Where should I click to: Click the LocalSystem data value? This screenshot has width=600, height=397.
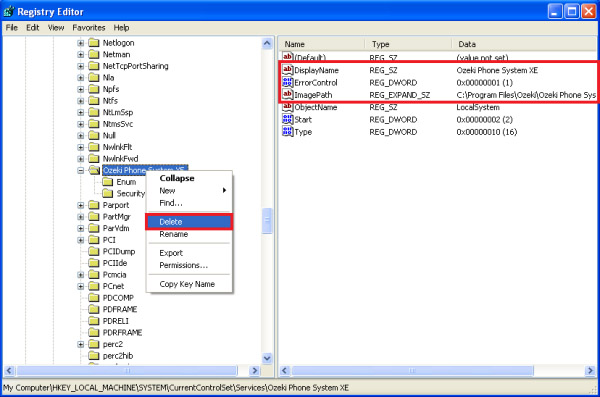[478, 107]
